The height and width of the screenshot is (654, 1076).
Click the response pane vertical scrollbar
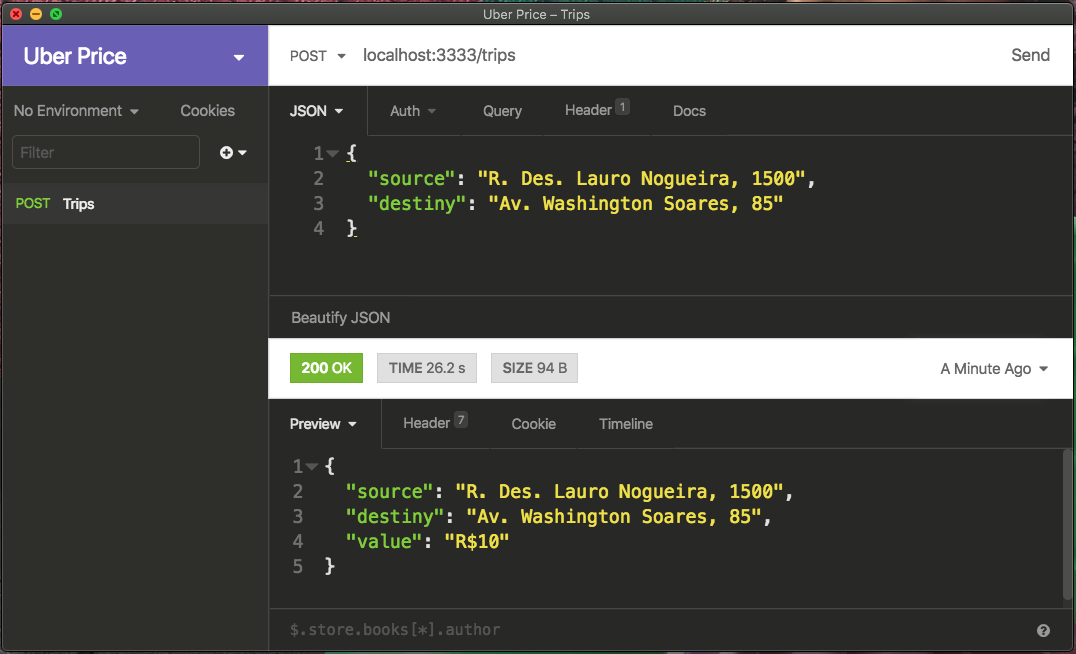point(1067,525)
